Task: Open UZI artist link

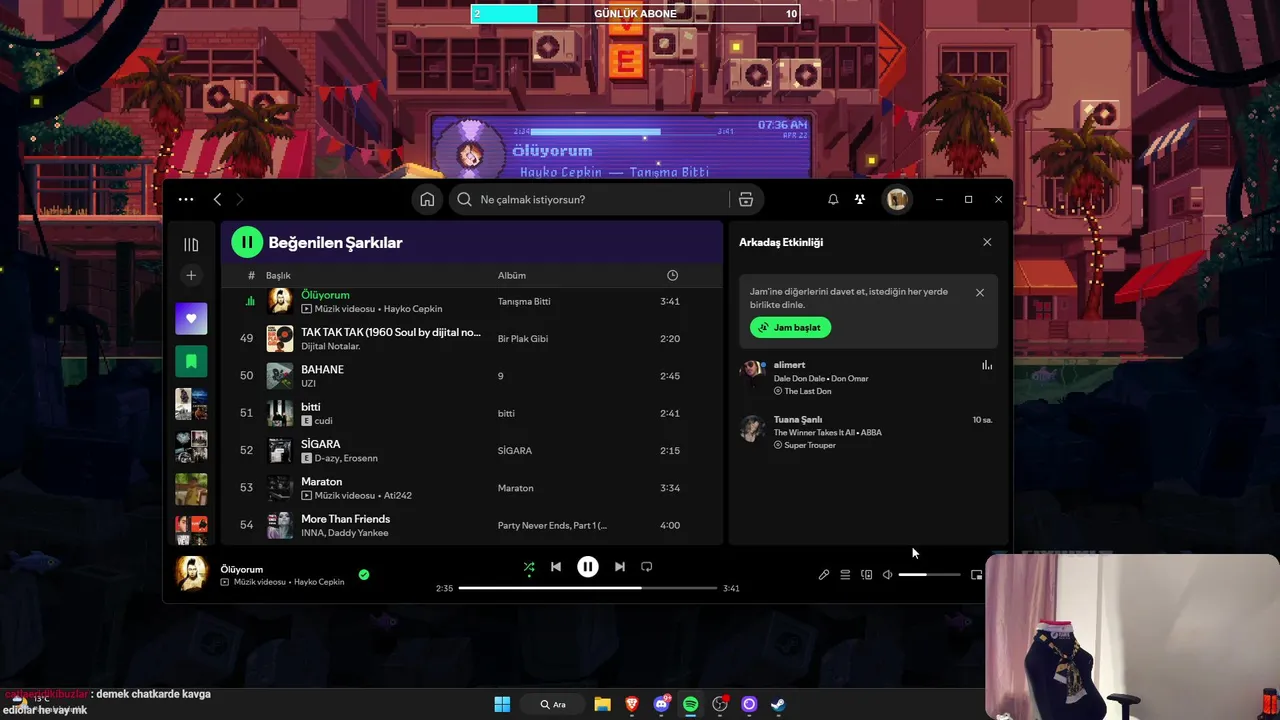Action: [x=308, y=383]
